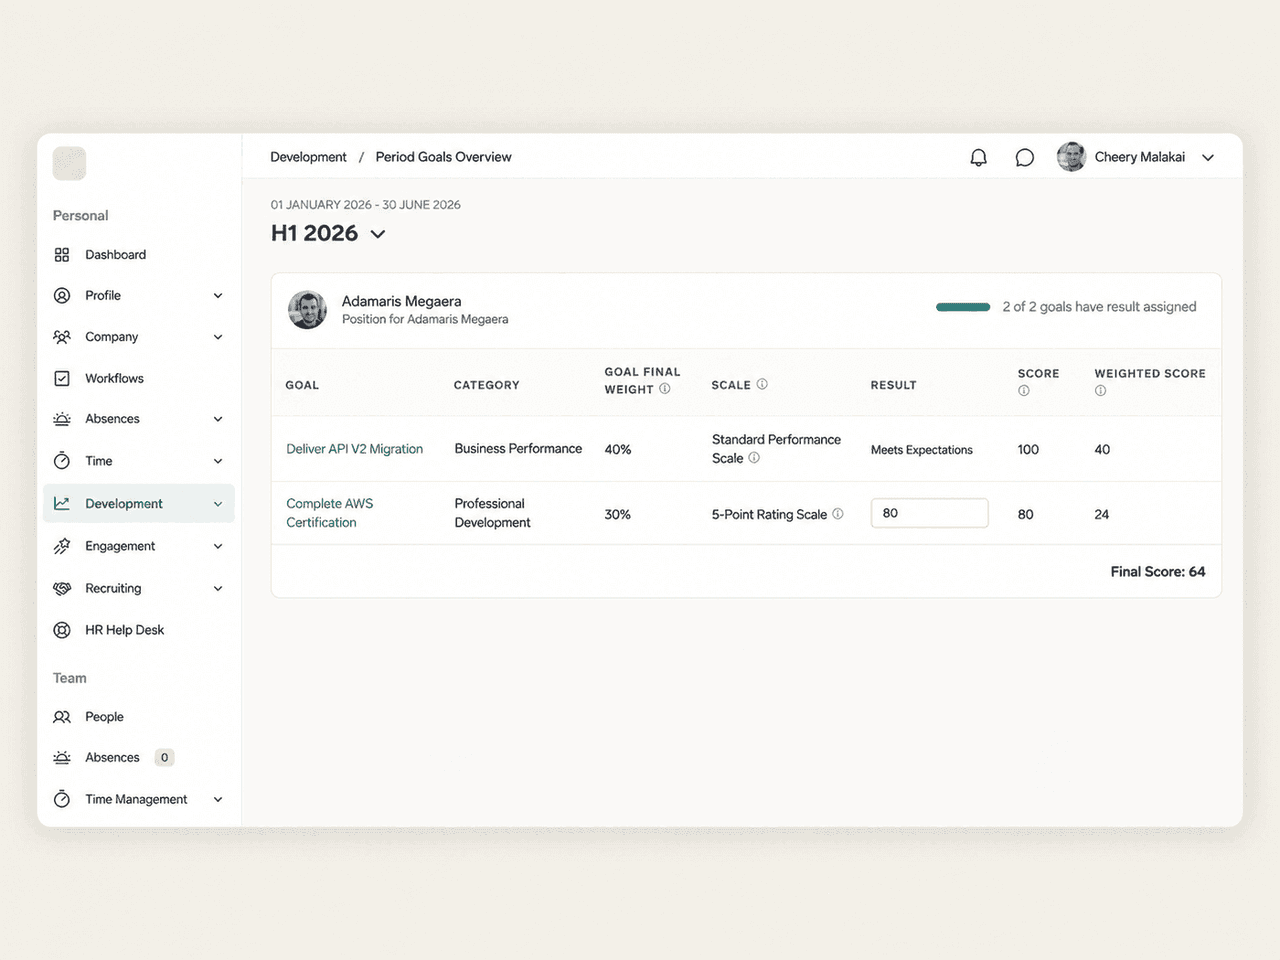
Task: Click the Team People icon
Action: pyautogui.click(x=62, y=717)
